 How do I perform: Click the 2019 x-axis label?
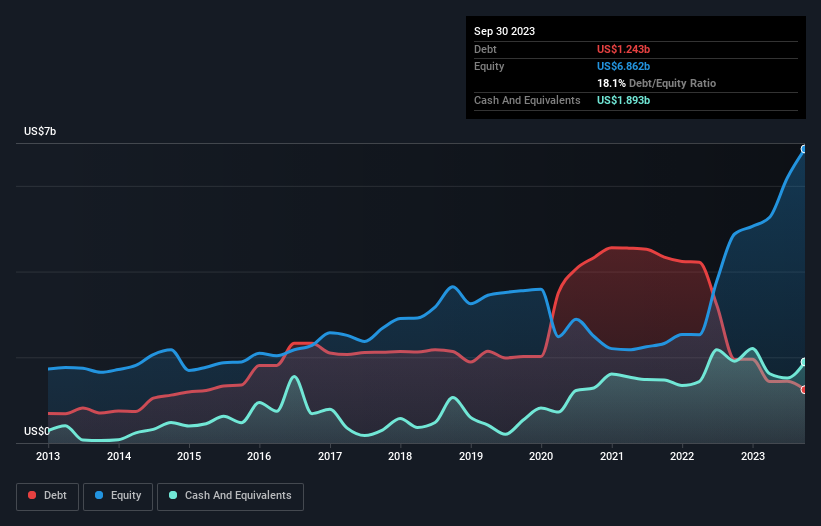click(471, 456)
